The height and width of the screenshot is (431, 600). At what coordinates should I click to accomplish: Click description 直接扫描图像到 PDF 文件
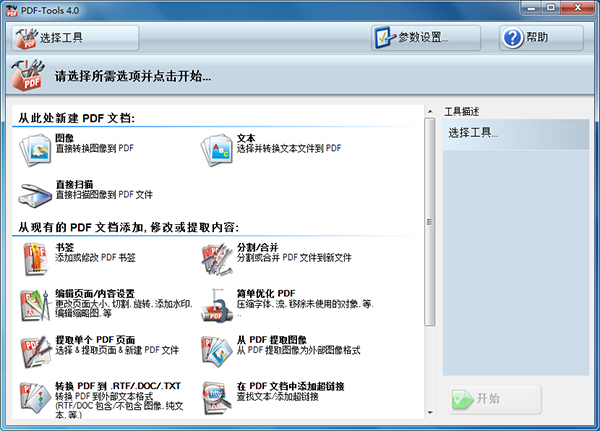pos(104,194)
